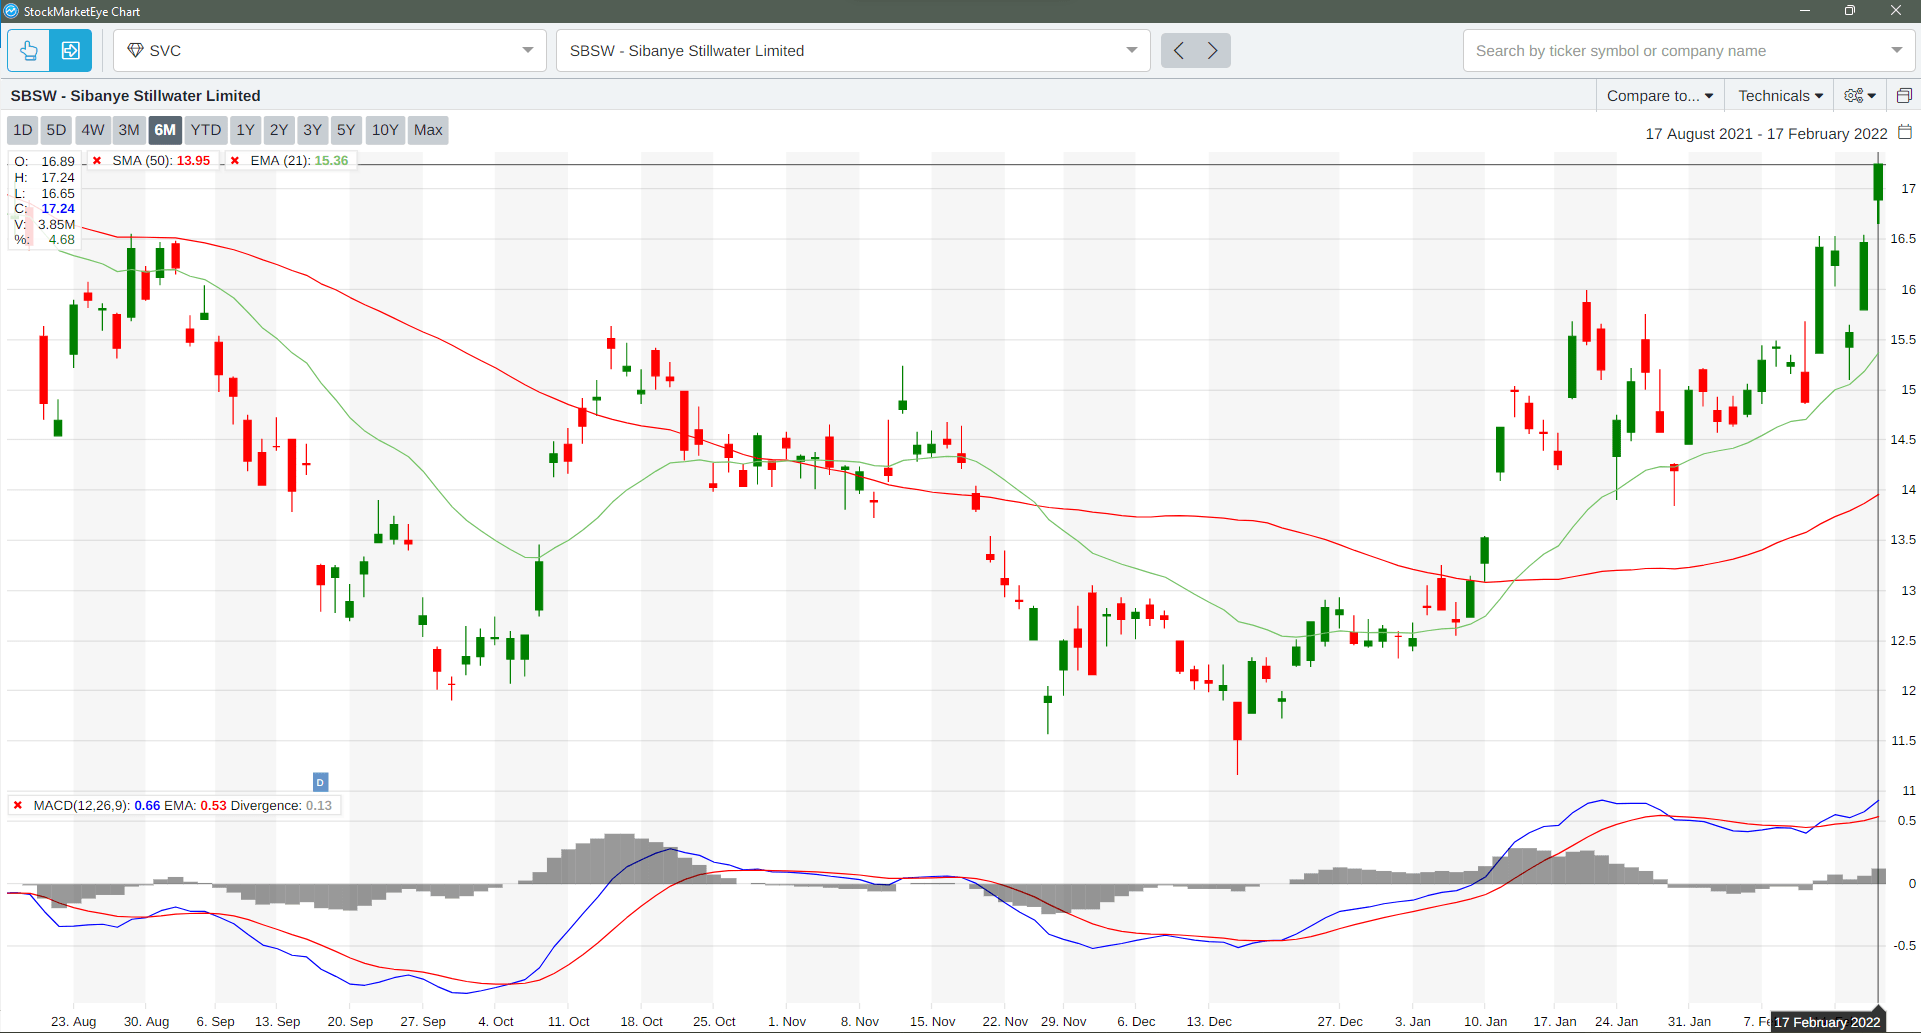
Task: Go to previous ticker with left arrow
Action: 1178,50
